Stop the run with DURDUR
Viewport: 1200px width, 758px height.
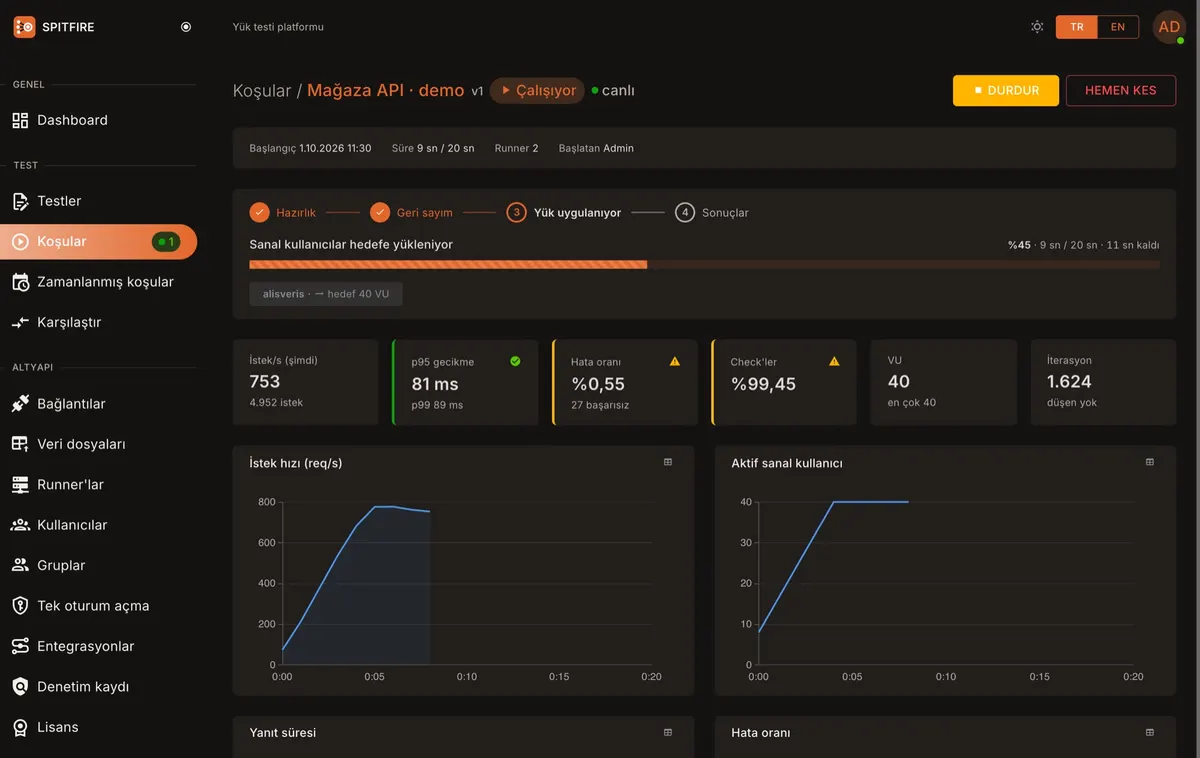[1006, 90]
